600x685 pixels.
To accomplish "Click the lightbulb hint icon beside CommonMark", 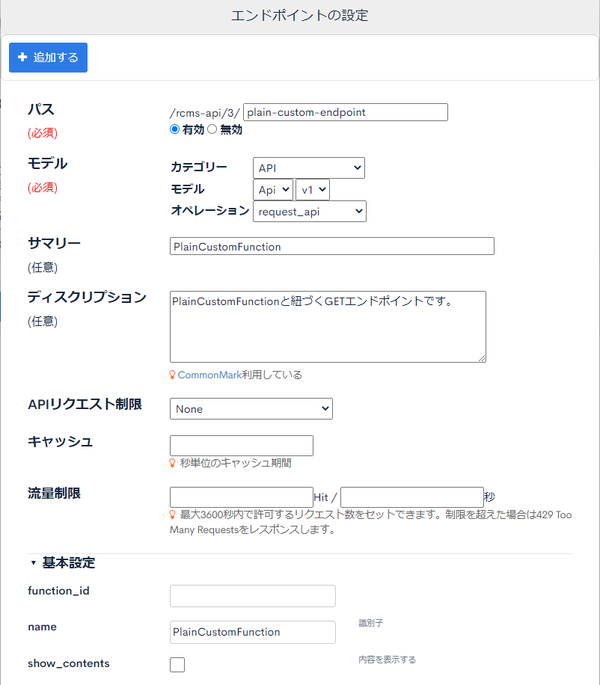I will tap(173, 375).
